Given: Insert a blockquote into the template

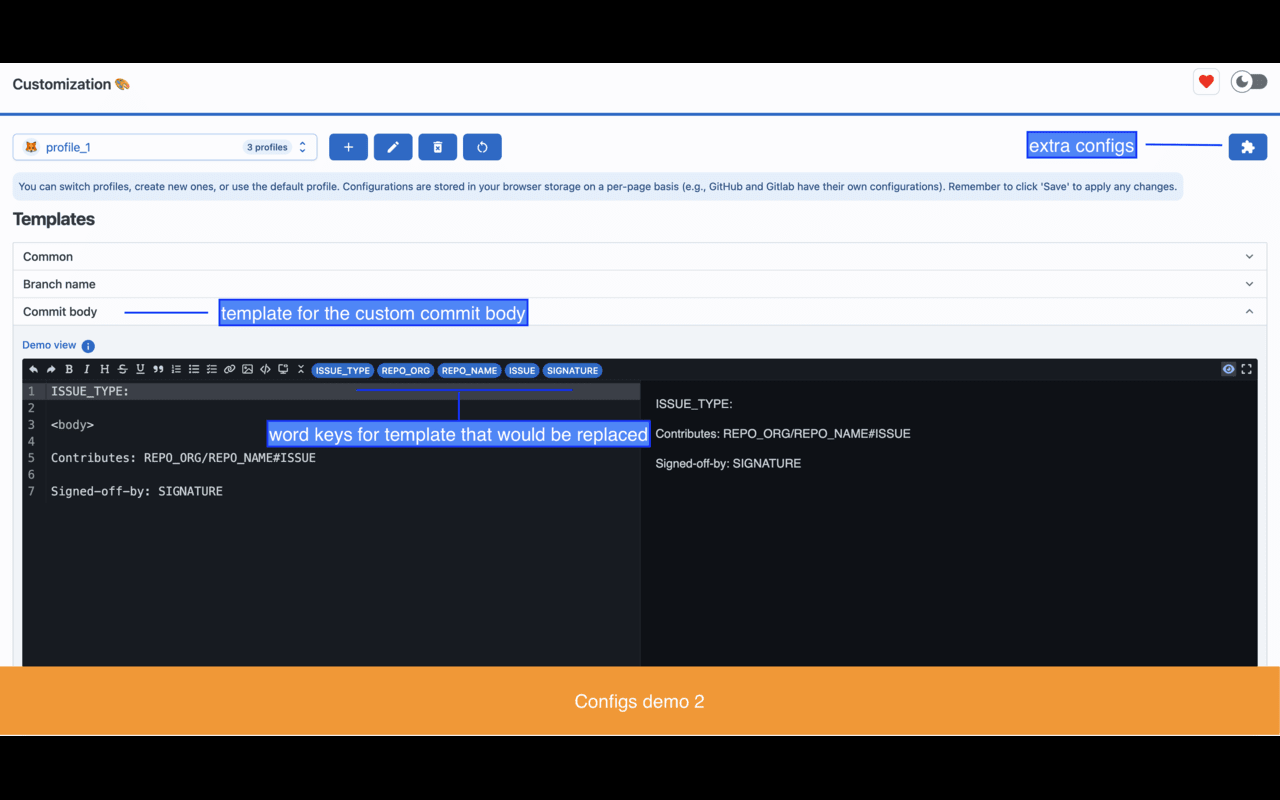Looking at the screenshot, I should (159, 369).
